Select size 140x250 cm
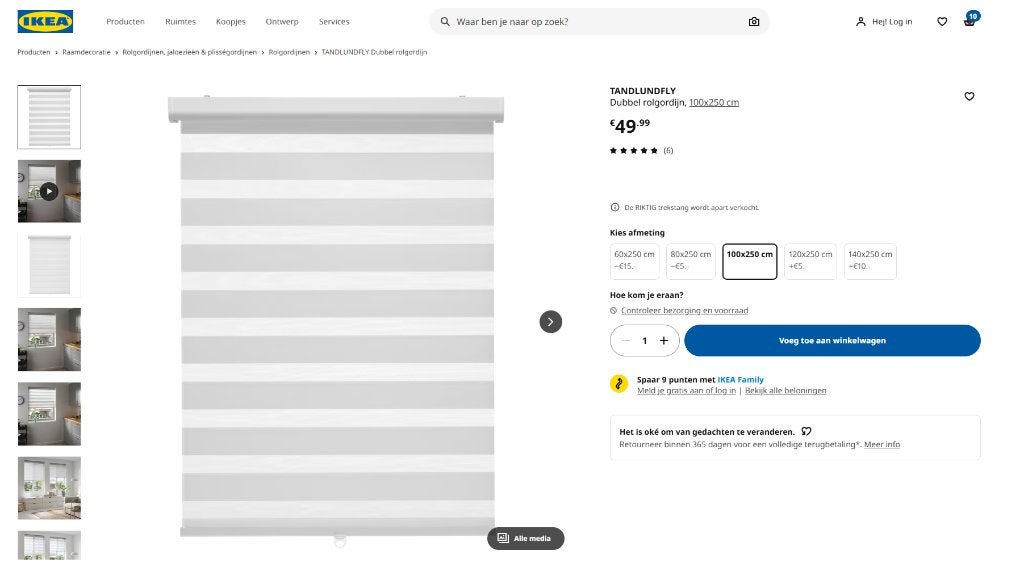 tap(870, 261)
